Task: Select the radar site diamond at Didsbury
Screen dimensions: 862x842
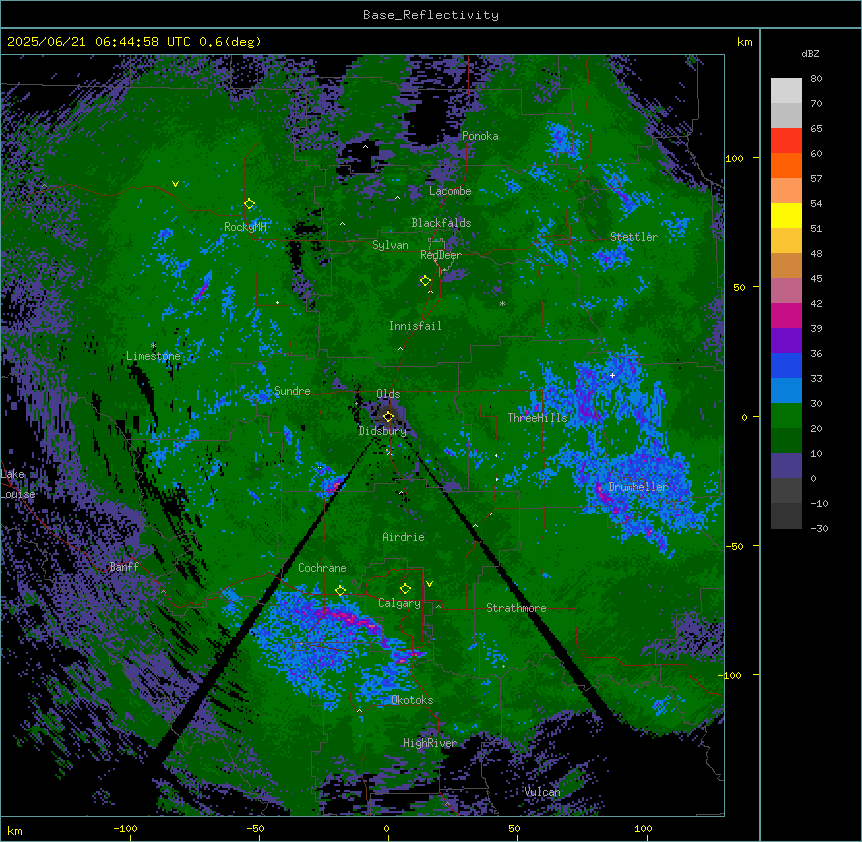Action: pyautogui.click(x=389, y=416)
